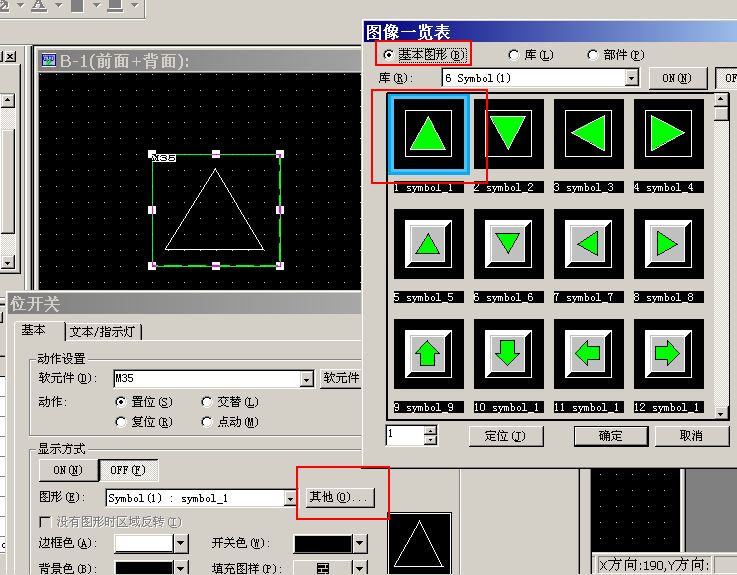Click the 边框色 white color swatch

[x=143, y=543]
